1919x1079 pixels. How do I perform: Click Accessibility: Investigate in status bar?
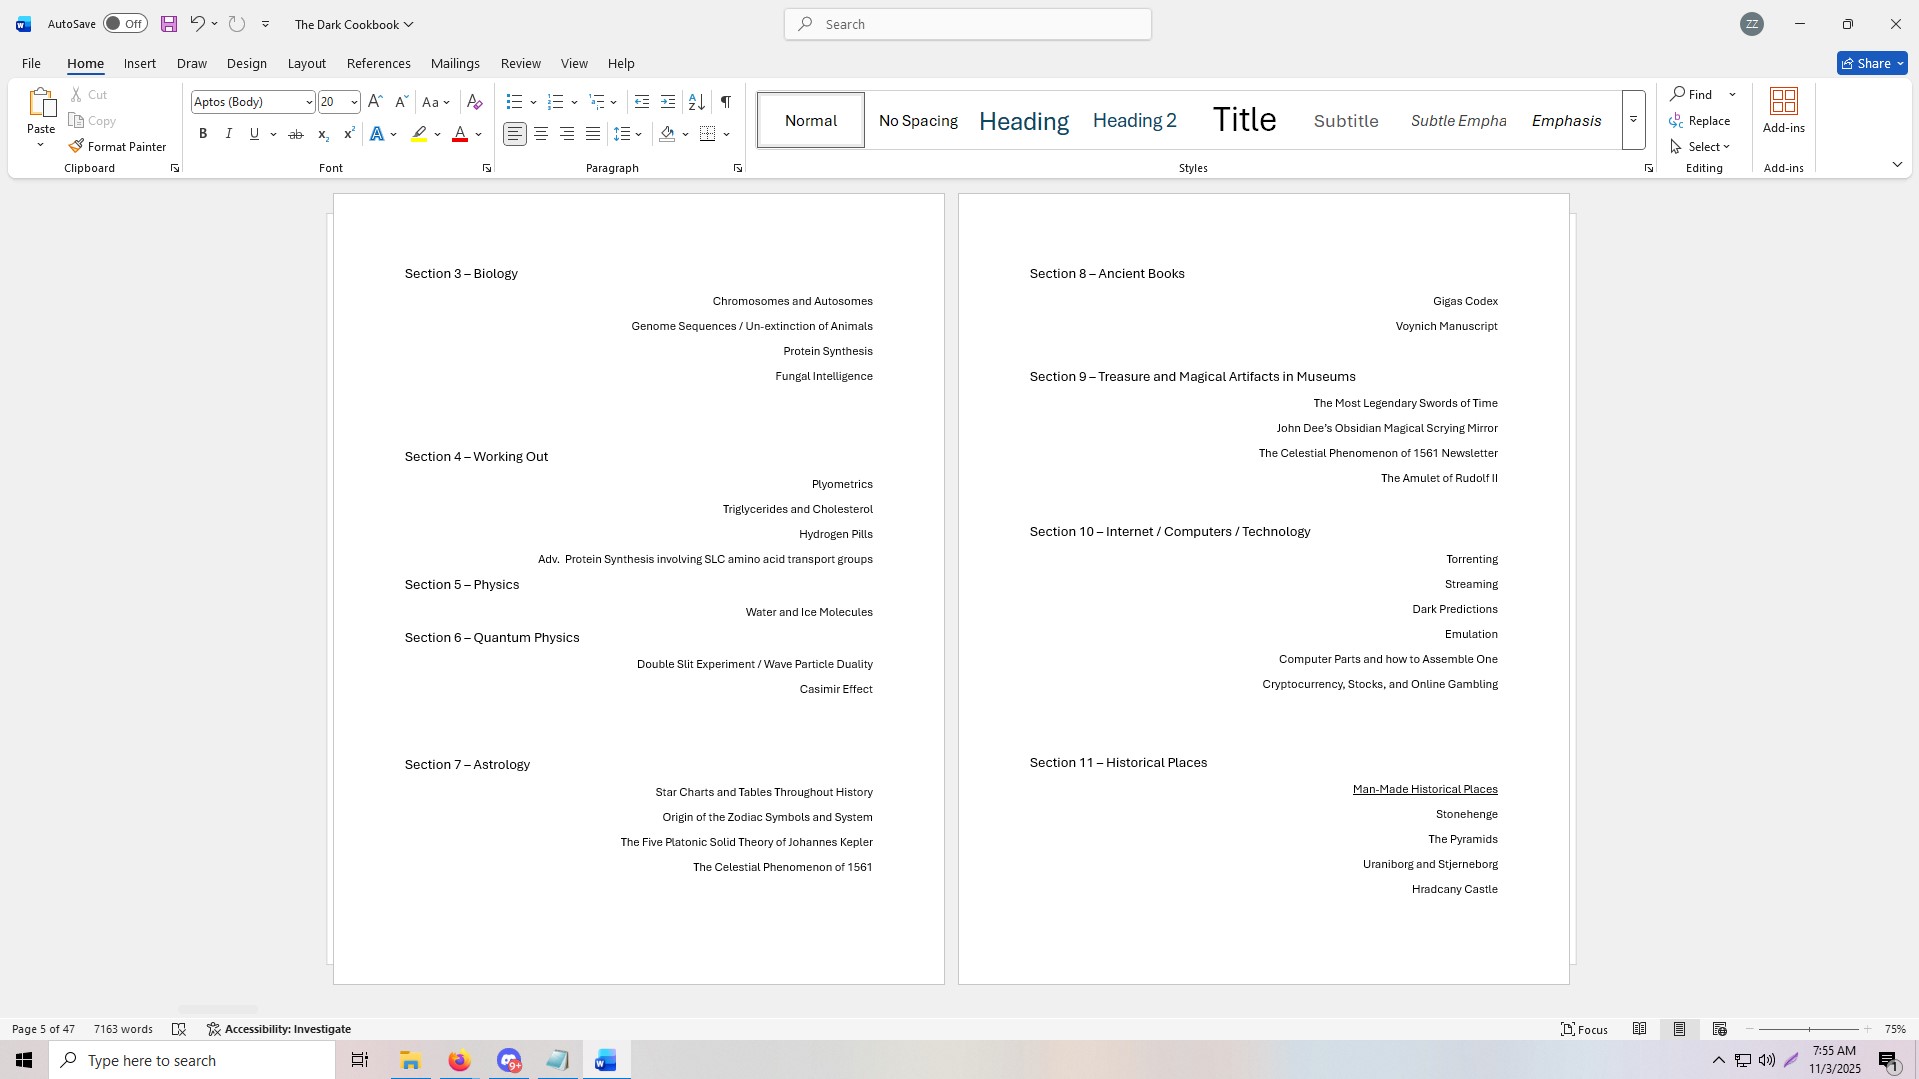click(x=279, y=1029)
